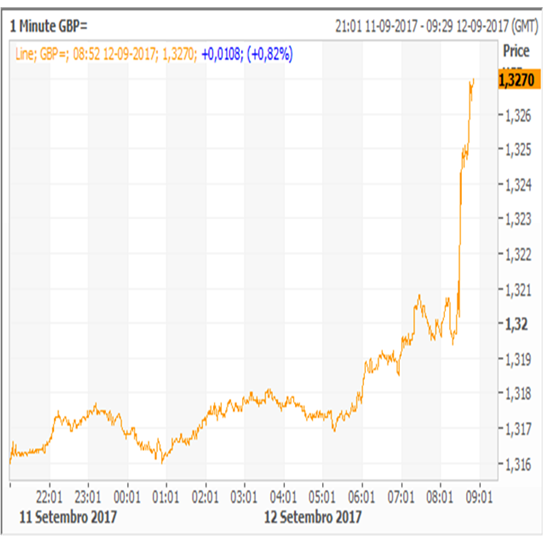Click the 1,323 price axis label
This screenshot has height=544, width=544.
(518, 219)
